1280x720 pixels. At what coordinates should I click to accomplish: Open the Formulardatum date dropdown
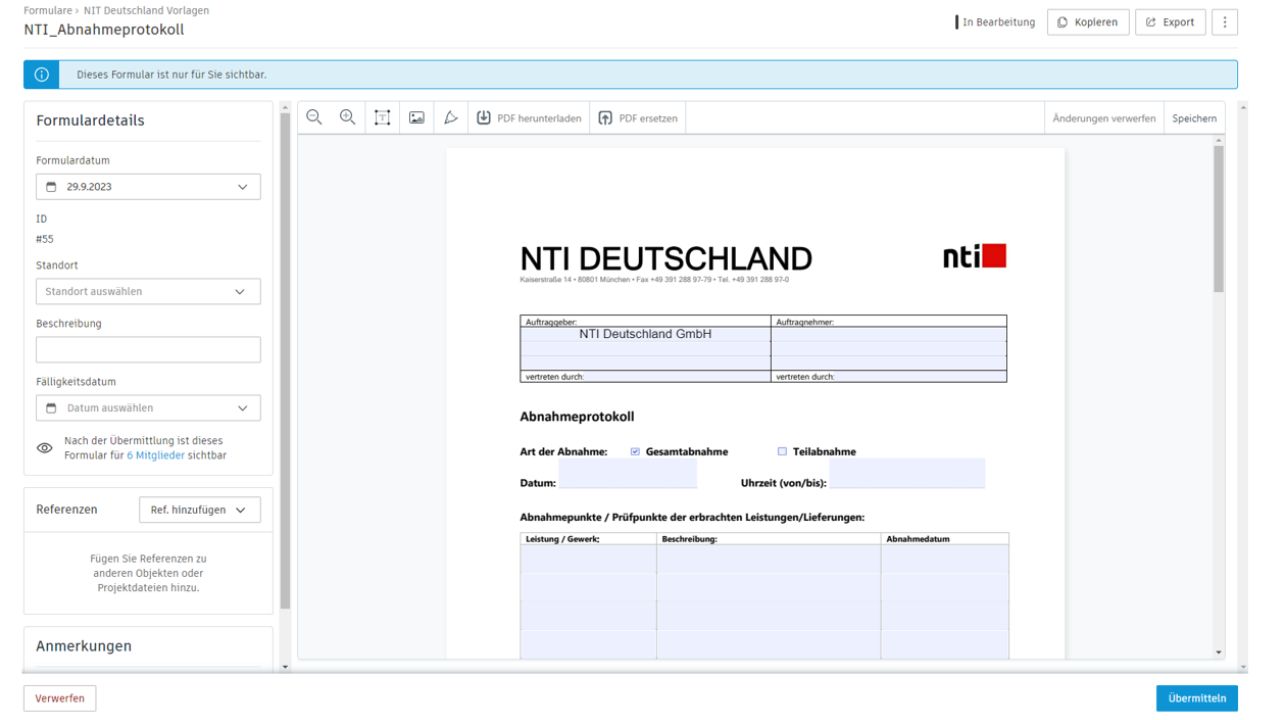pos(148,187)
